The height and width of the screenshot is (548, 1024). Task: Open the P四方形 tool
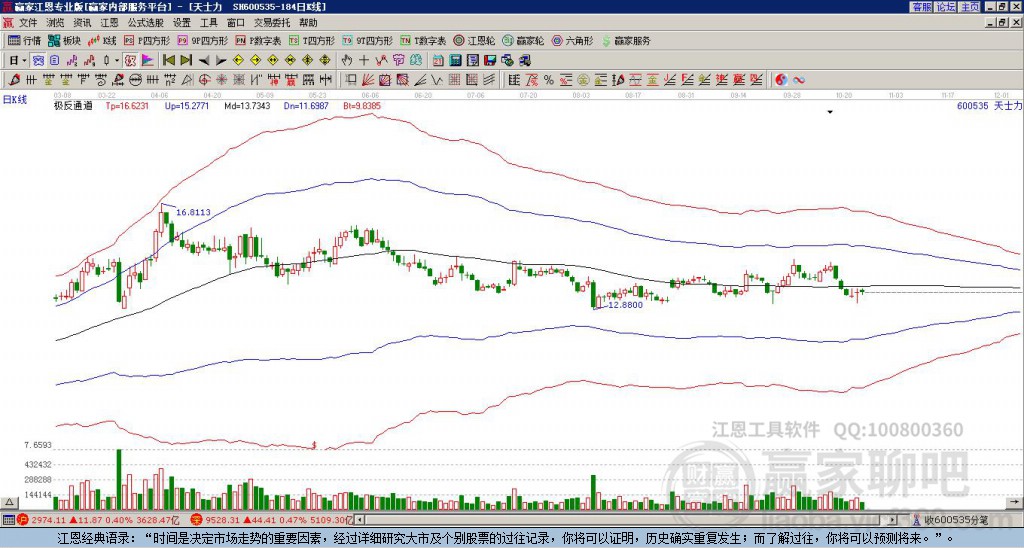pos(147,40)
